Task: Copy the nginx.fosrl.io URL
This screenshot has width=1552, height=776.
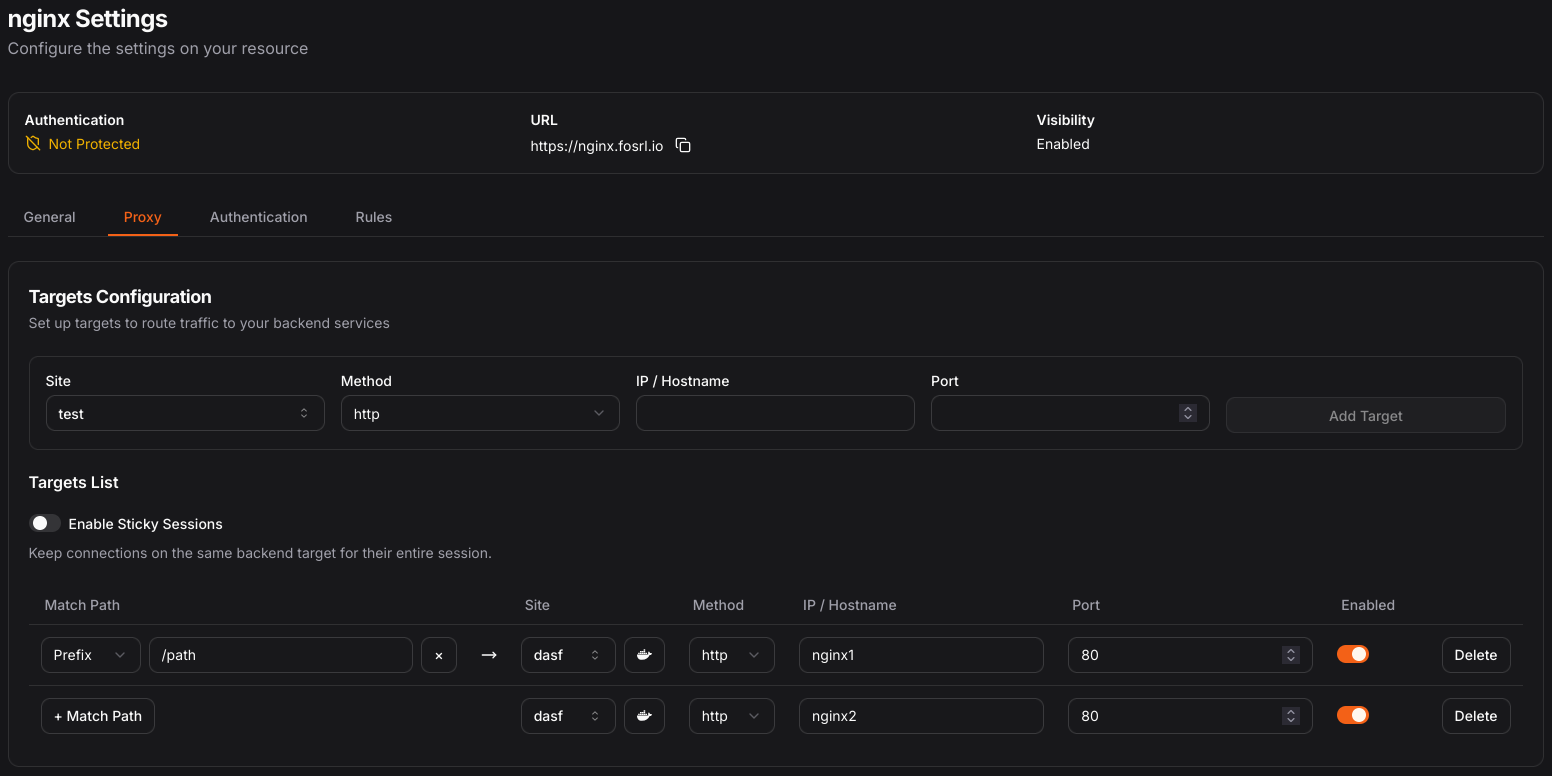Action: [x=683, y=146]
